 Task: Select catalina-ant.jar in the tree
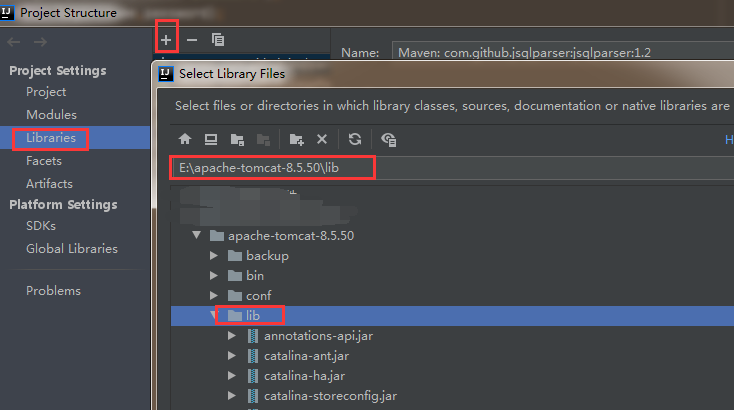click(306, 356)
